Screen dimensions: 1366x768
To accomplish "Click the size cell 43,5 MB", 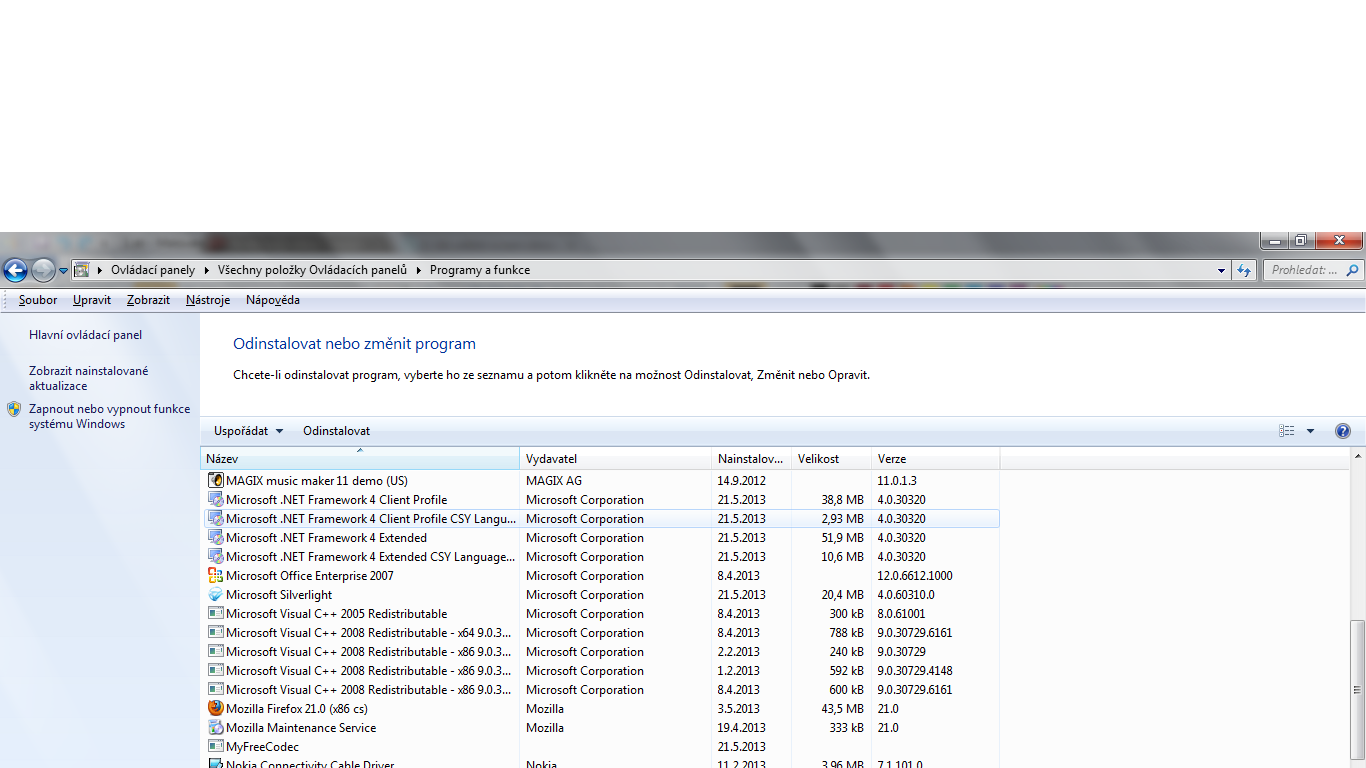I will pyautogui.click(x=840, y=709).
